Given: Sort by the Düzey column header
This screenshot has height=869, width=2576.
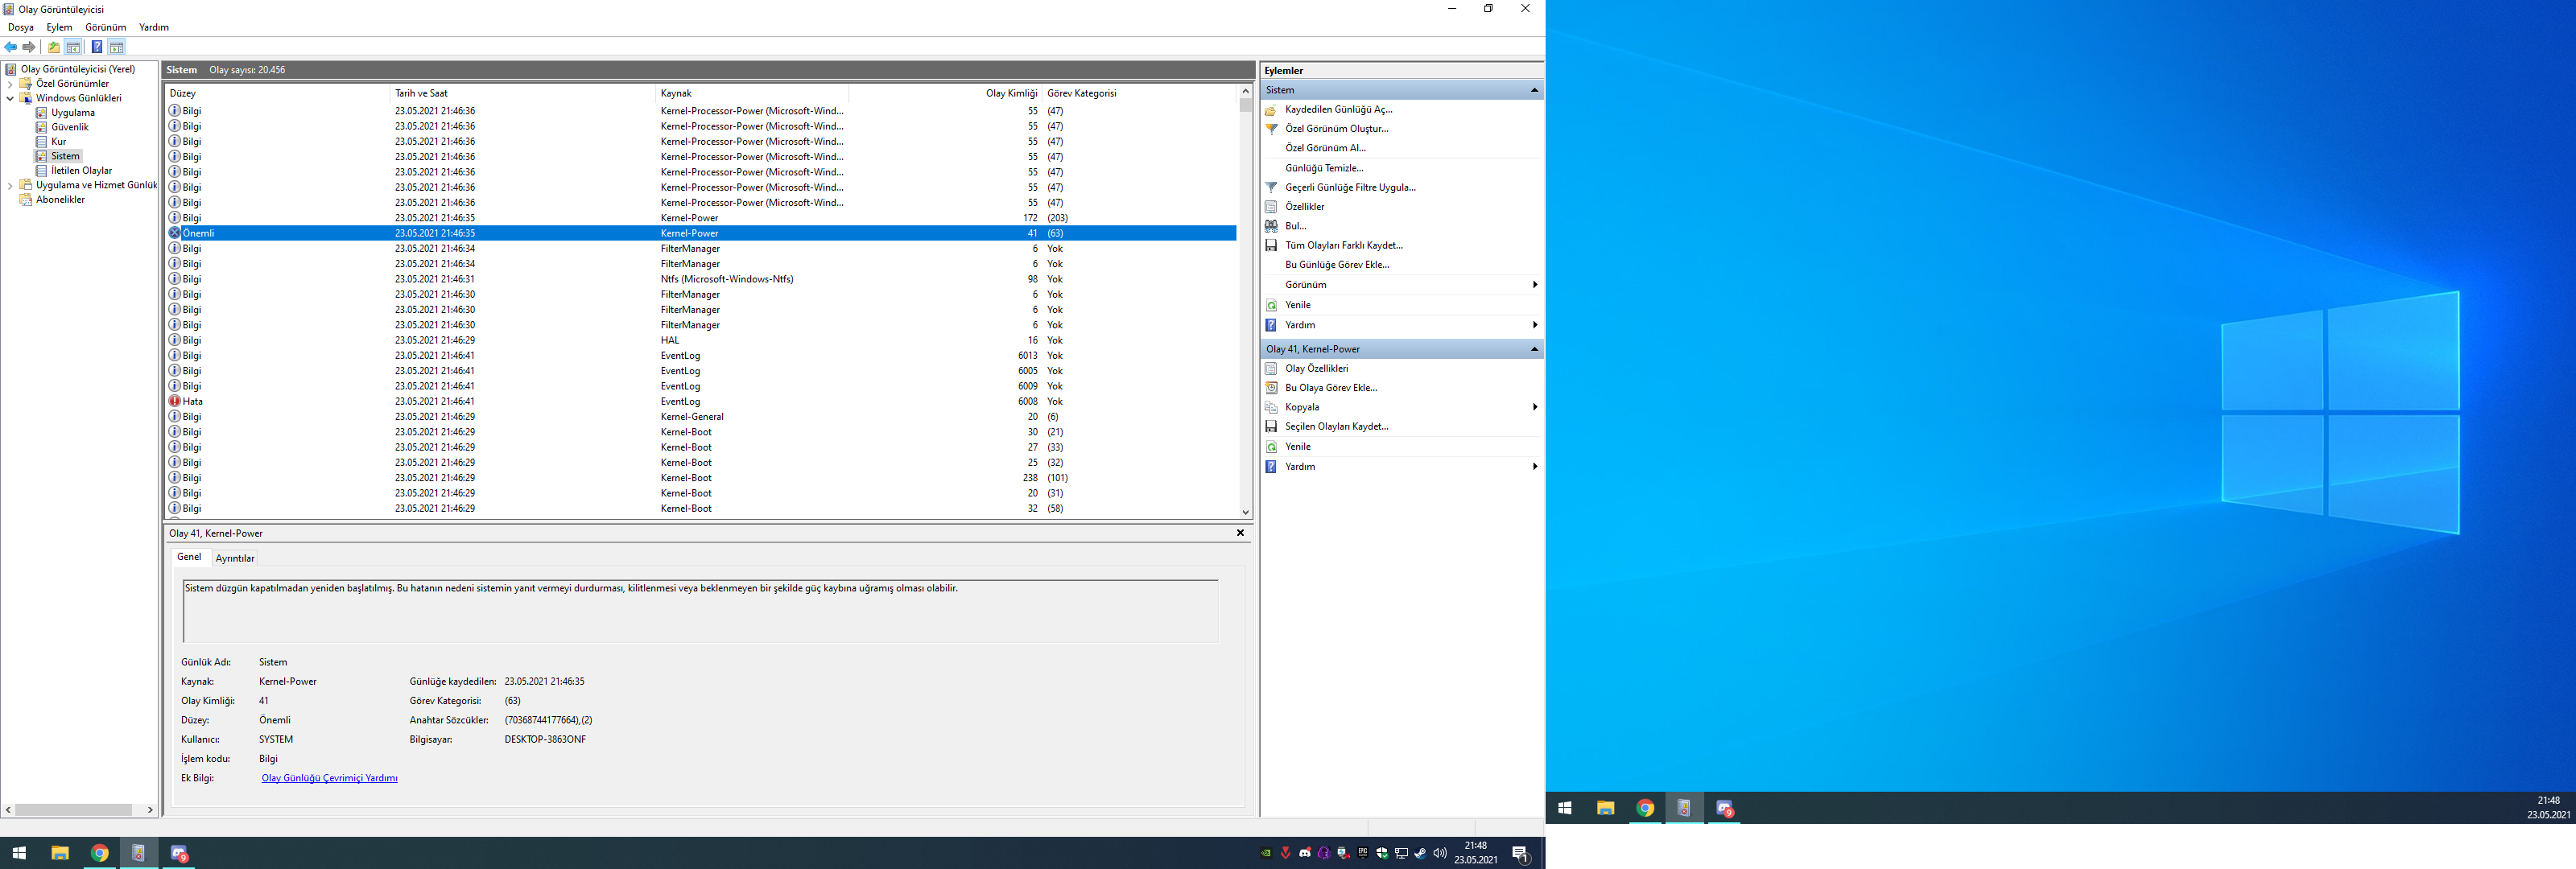Looking at the screenshot, I should point(278,93).
